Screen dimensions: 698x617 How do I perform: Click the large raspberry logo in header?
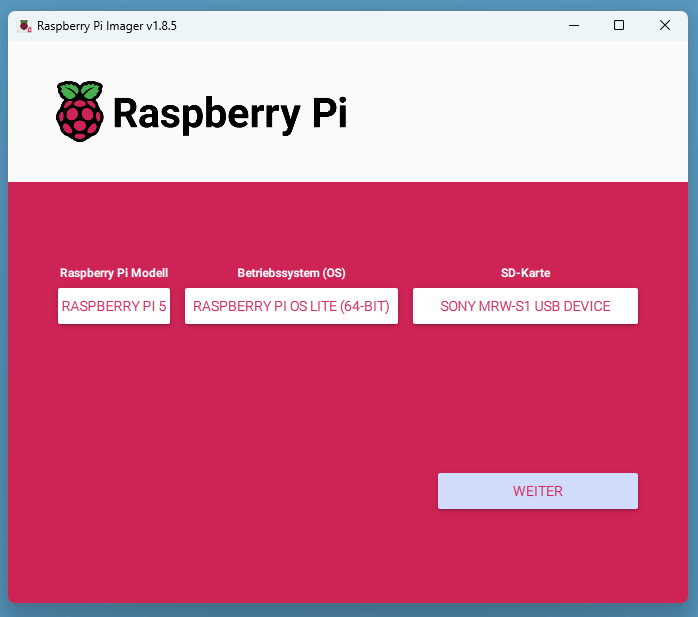(x=79, y=111)
